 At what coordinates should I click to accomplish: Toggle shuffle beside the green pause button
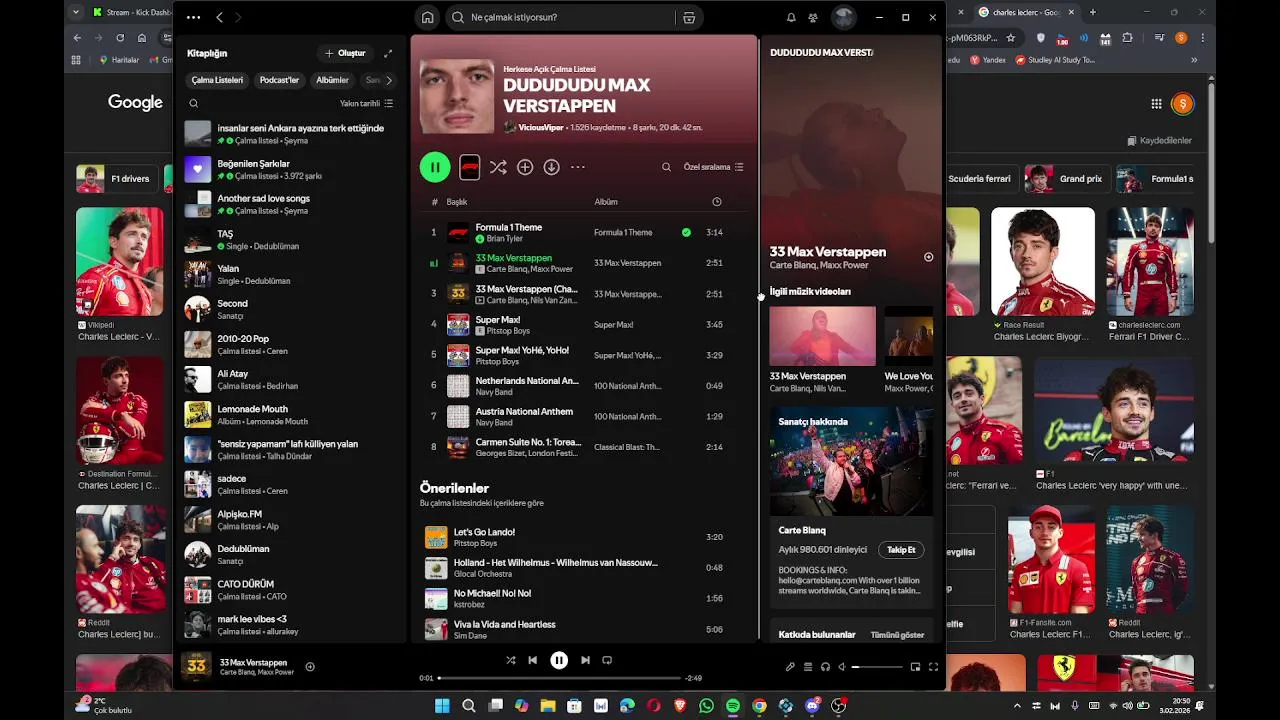click(x=498, y=167)
